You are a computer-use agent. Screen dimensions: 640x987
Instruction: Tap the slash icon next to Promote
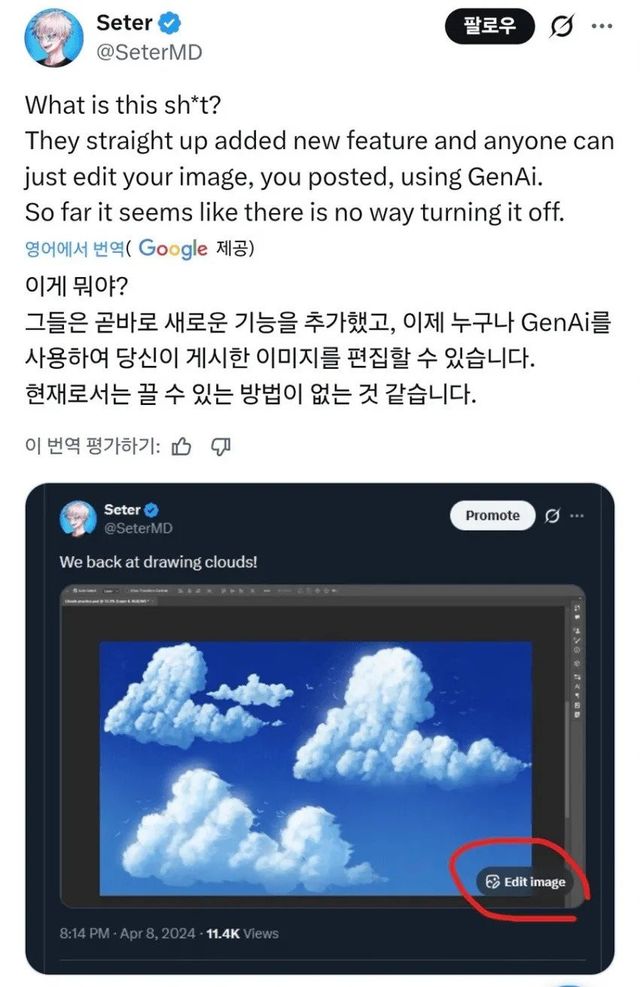[x=552, y=515]
